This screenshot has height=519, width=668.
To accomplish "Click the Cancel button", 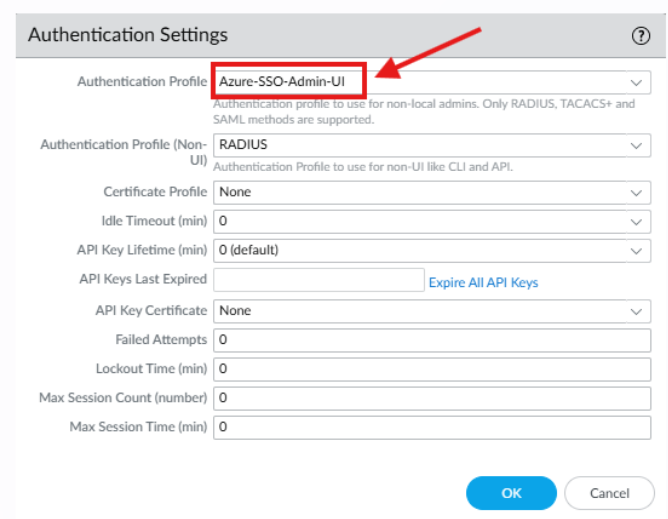I will click(x=609, y=493).
